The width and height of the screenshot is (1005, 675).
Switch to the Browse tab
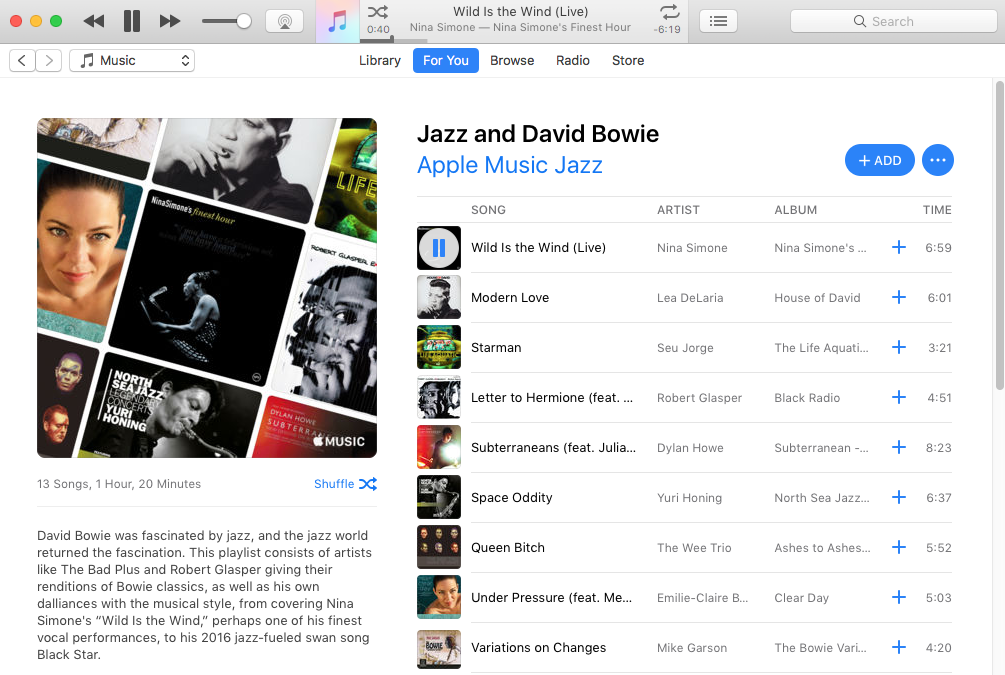(512, 61)
